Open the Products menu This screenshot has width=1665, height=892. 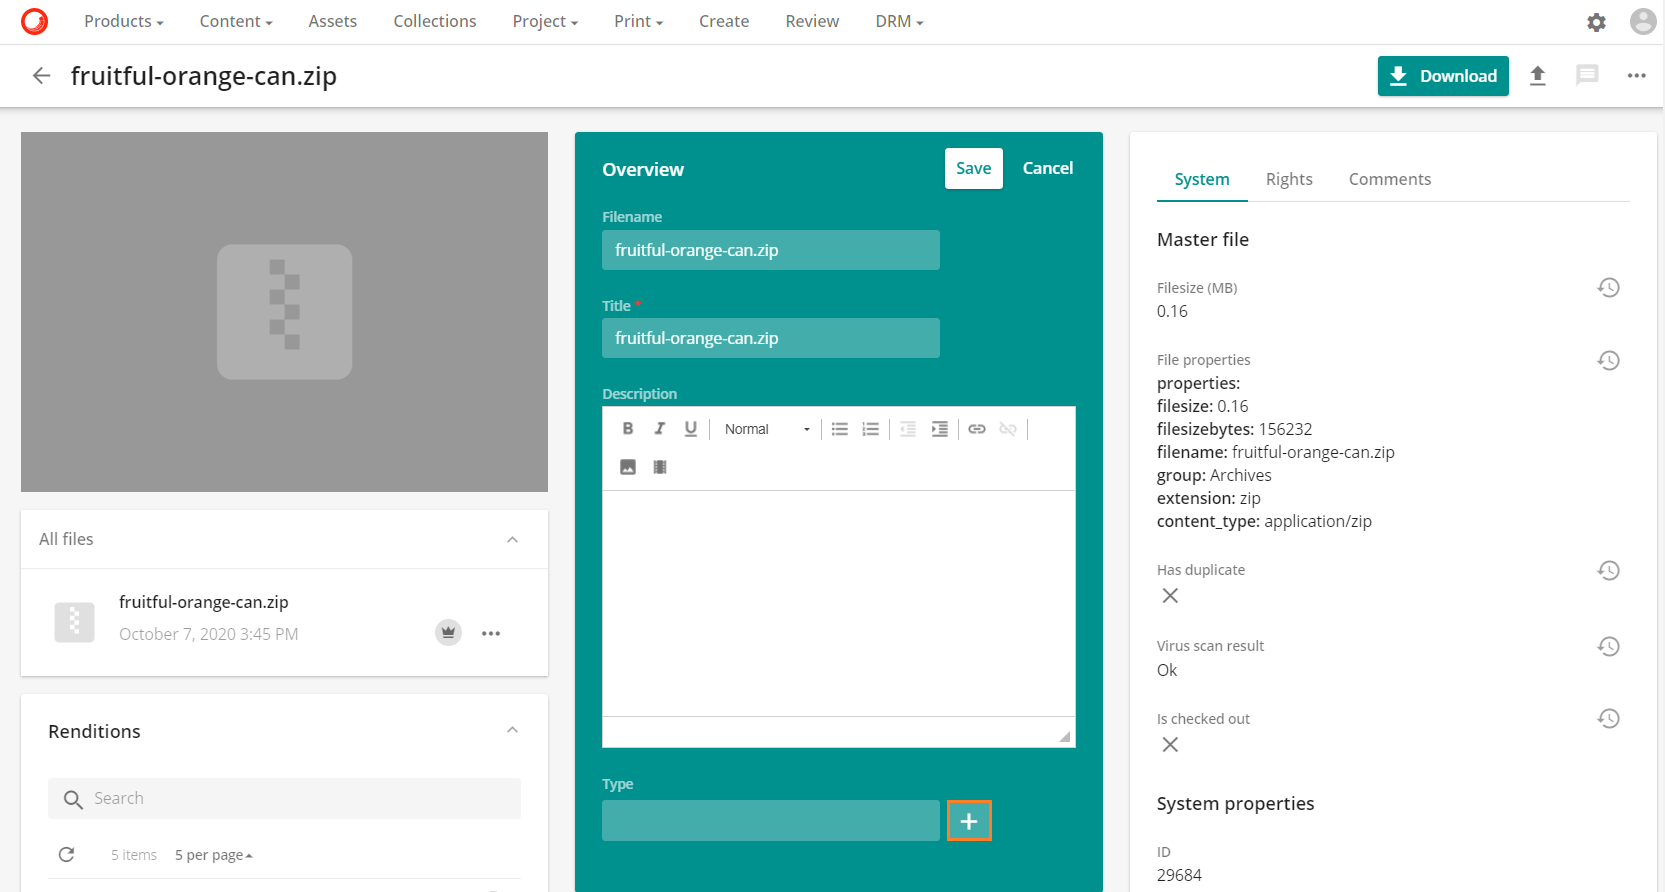[x=123, y=21]
